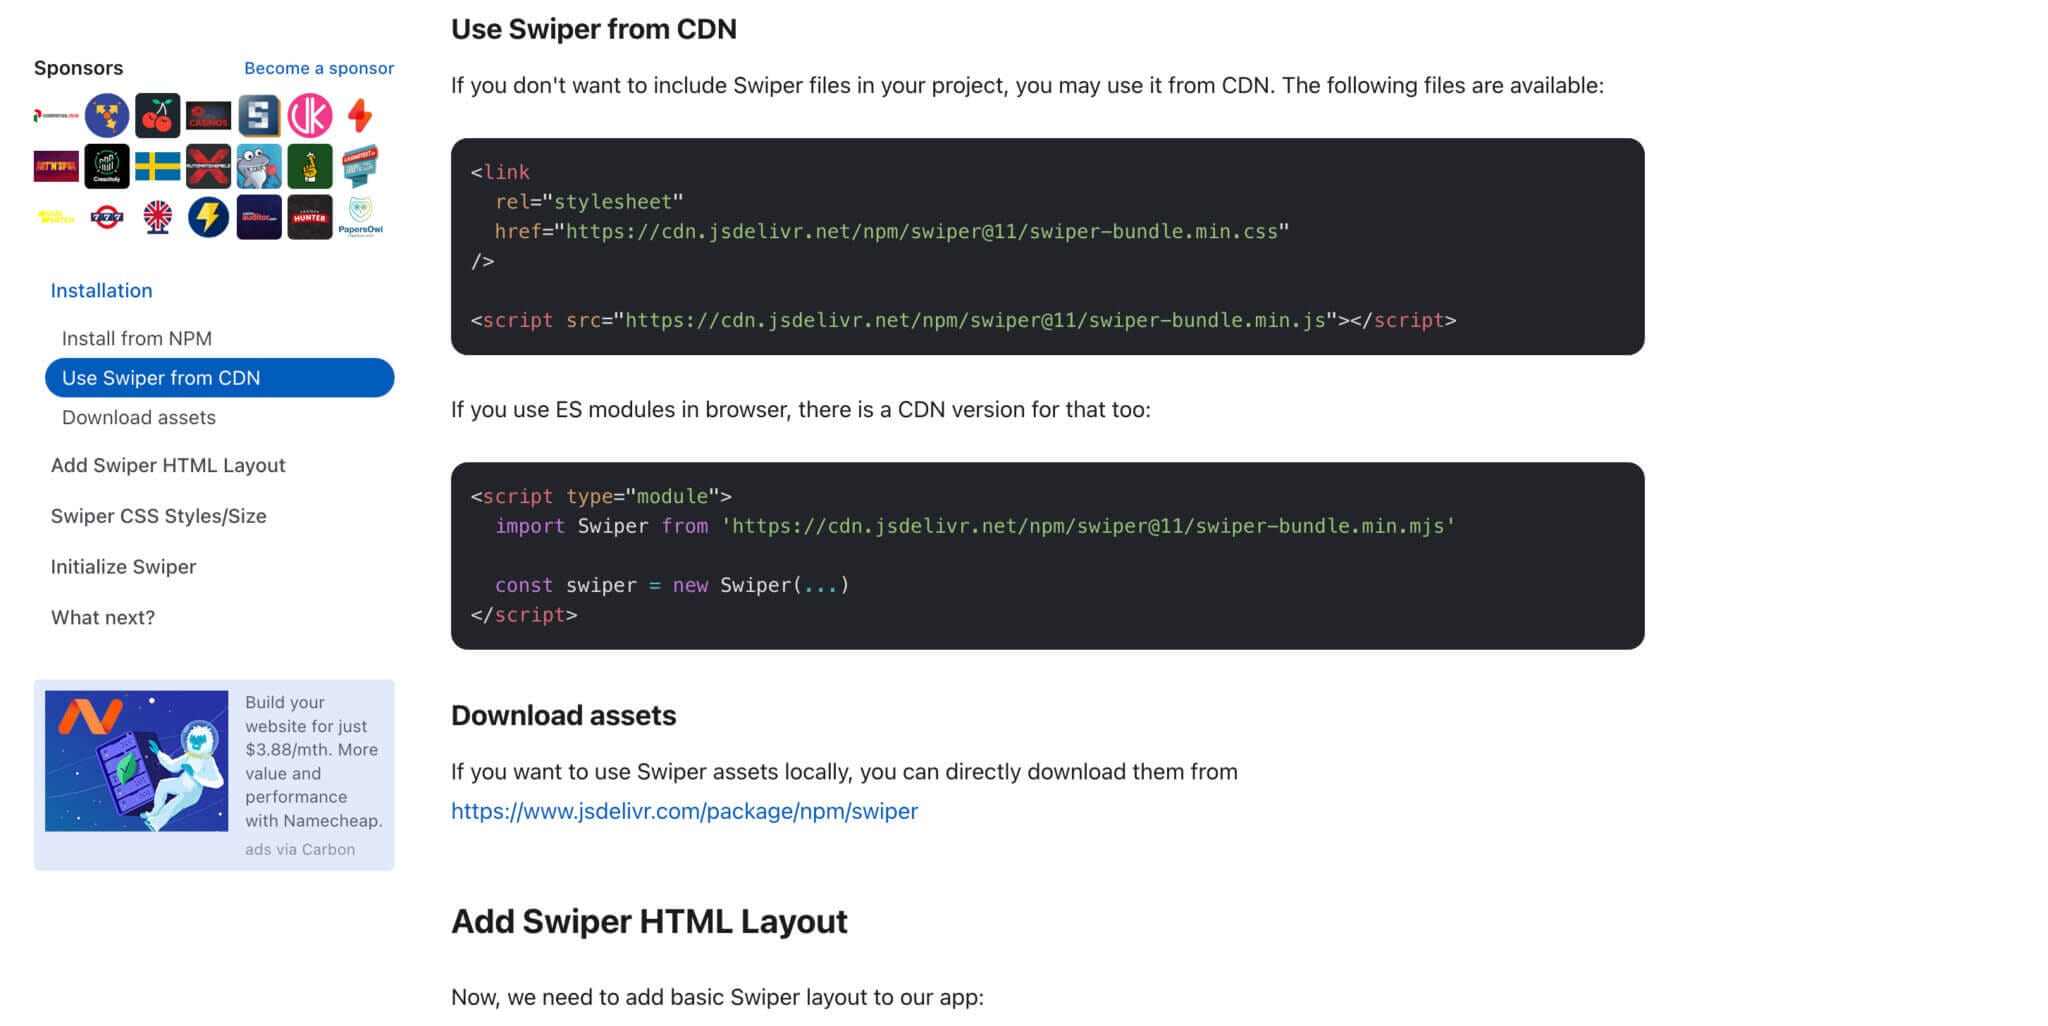Click the shark mascot sponsor icon
2048x1026 pixels.
(258, 168)
